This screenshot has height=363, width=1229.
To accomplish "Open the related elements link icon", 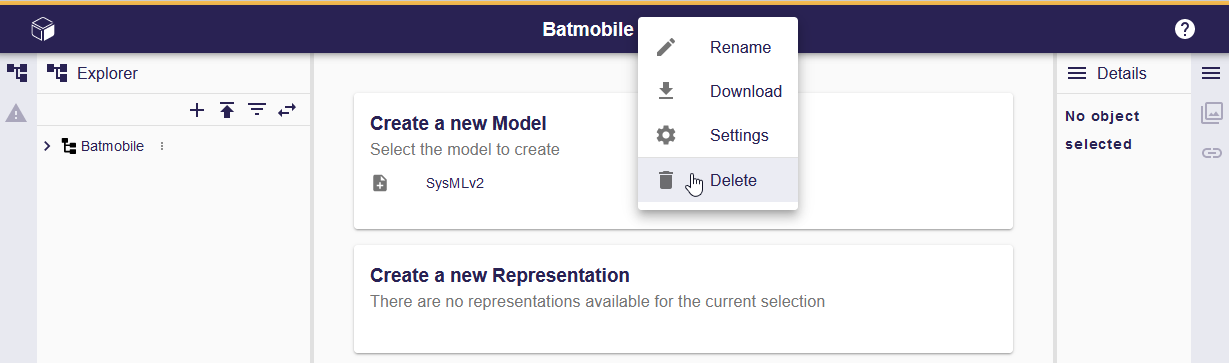I will 1211,153.
